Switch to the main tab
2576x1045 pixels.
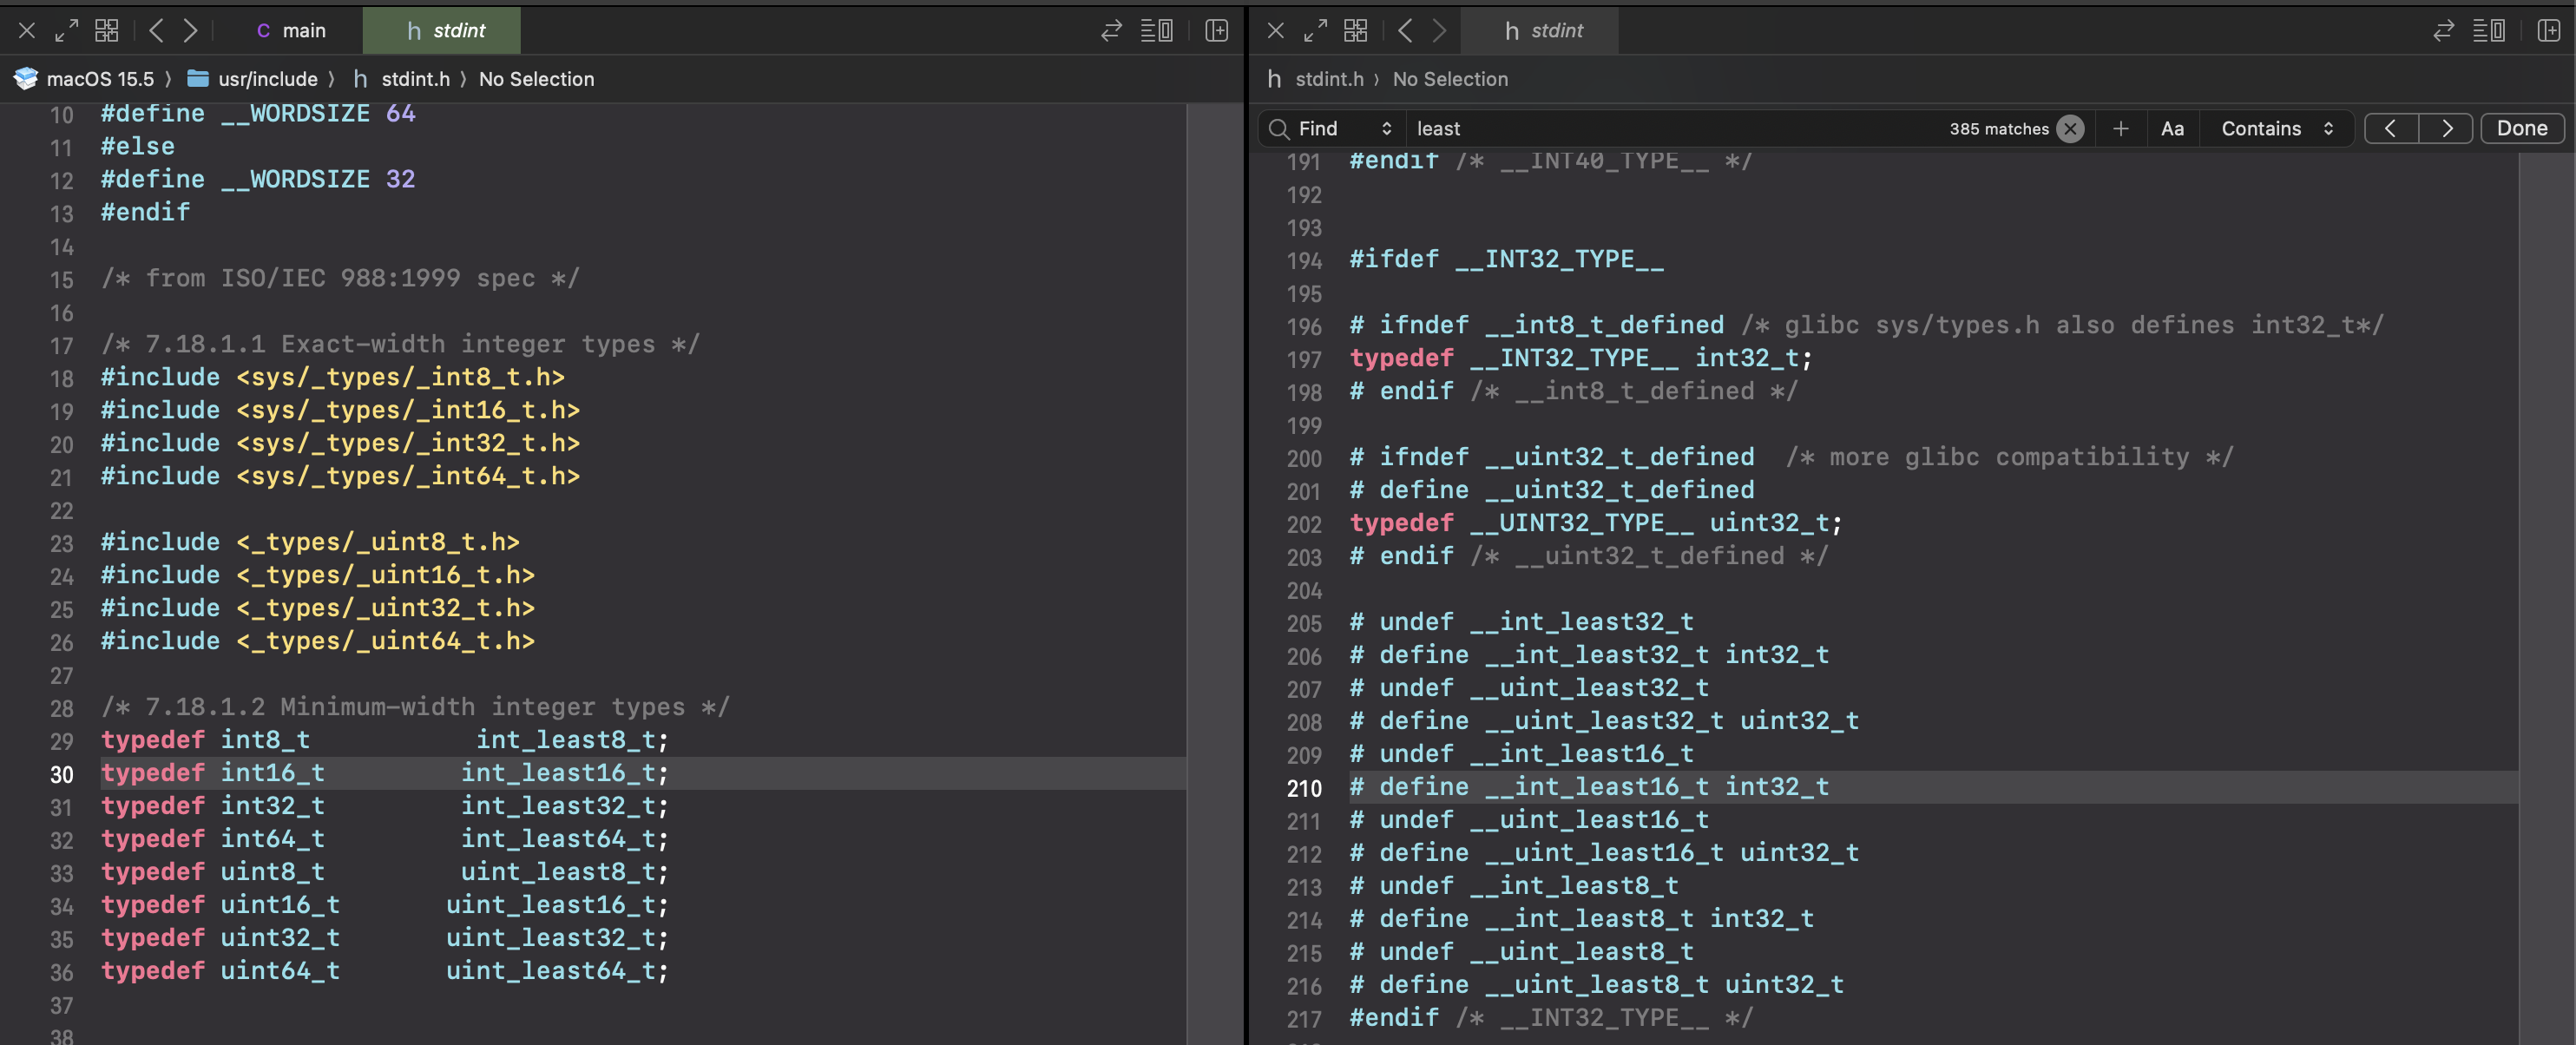tap(291, 30)
